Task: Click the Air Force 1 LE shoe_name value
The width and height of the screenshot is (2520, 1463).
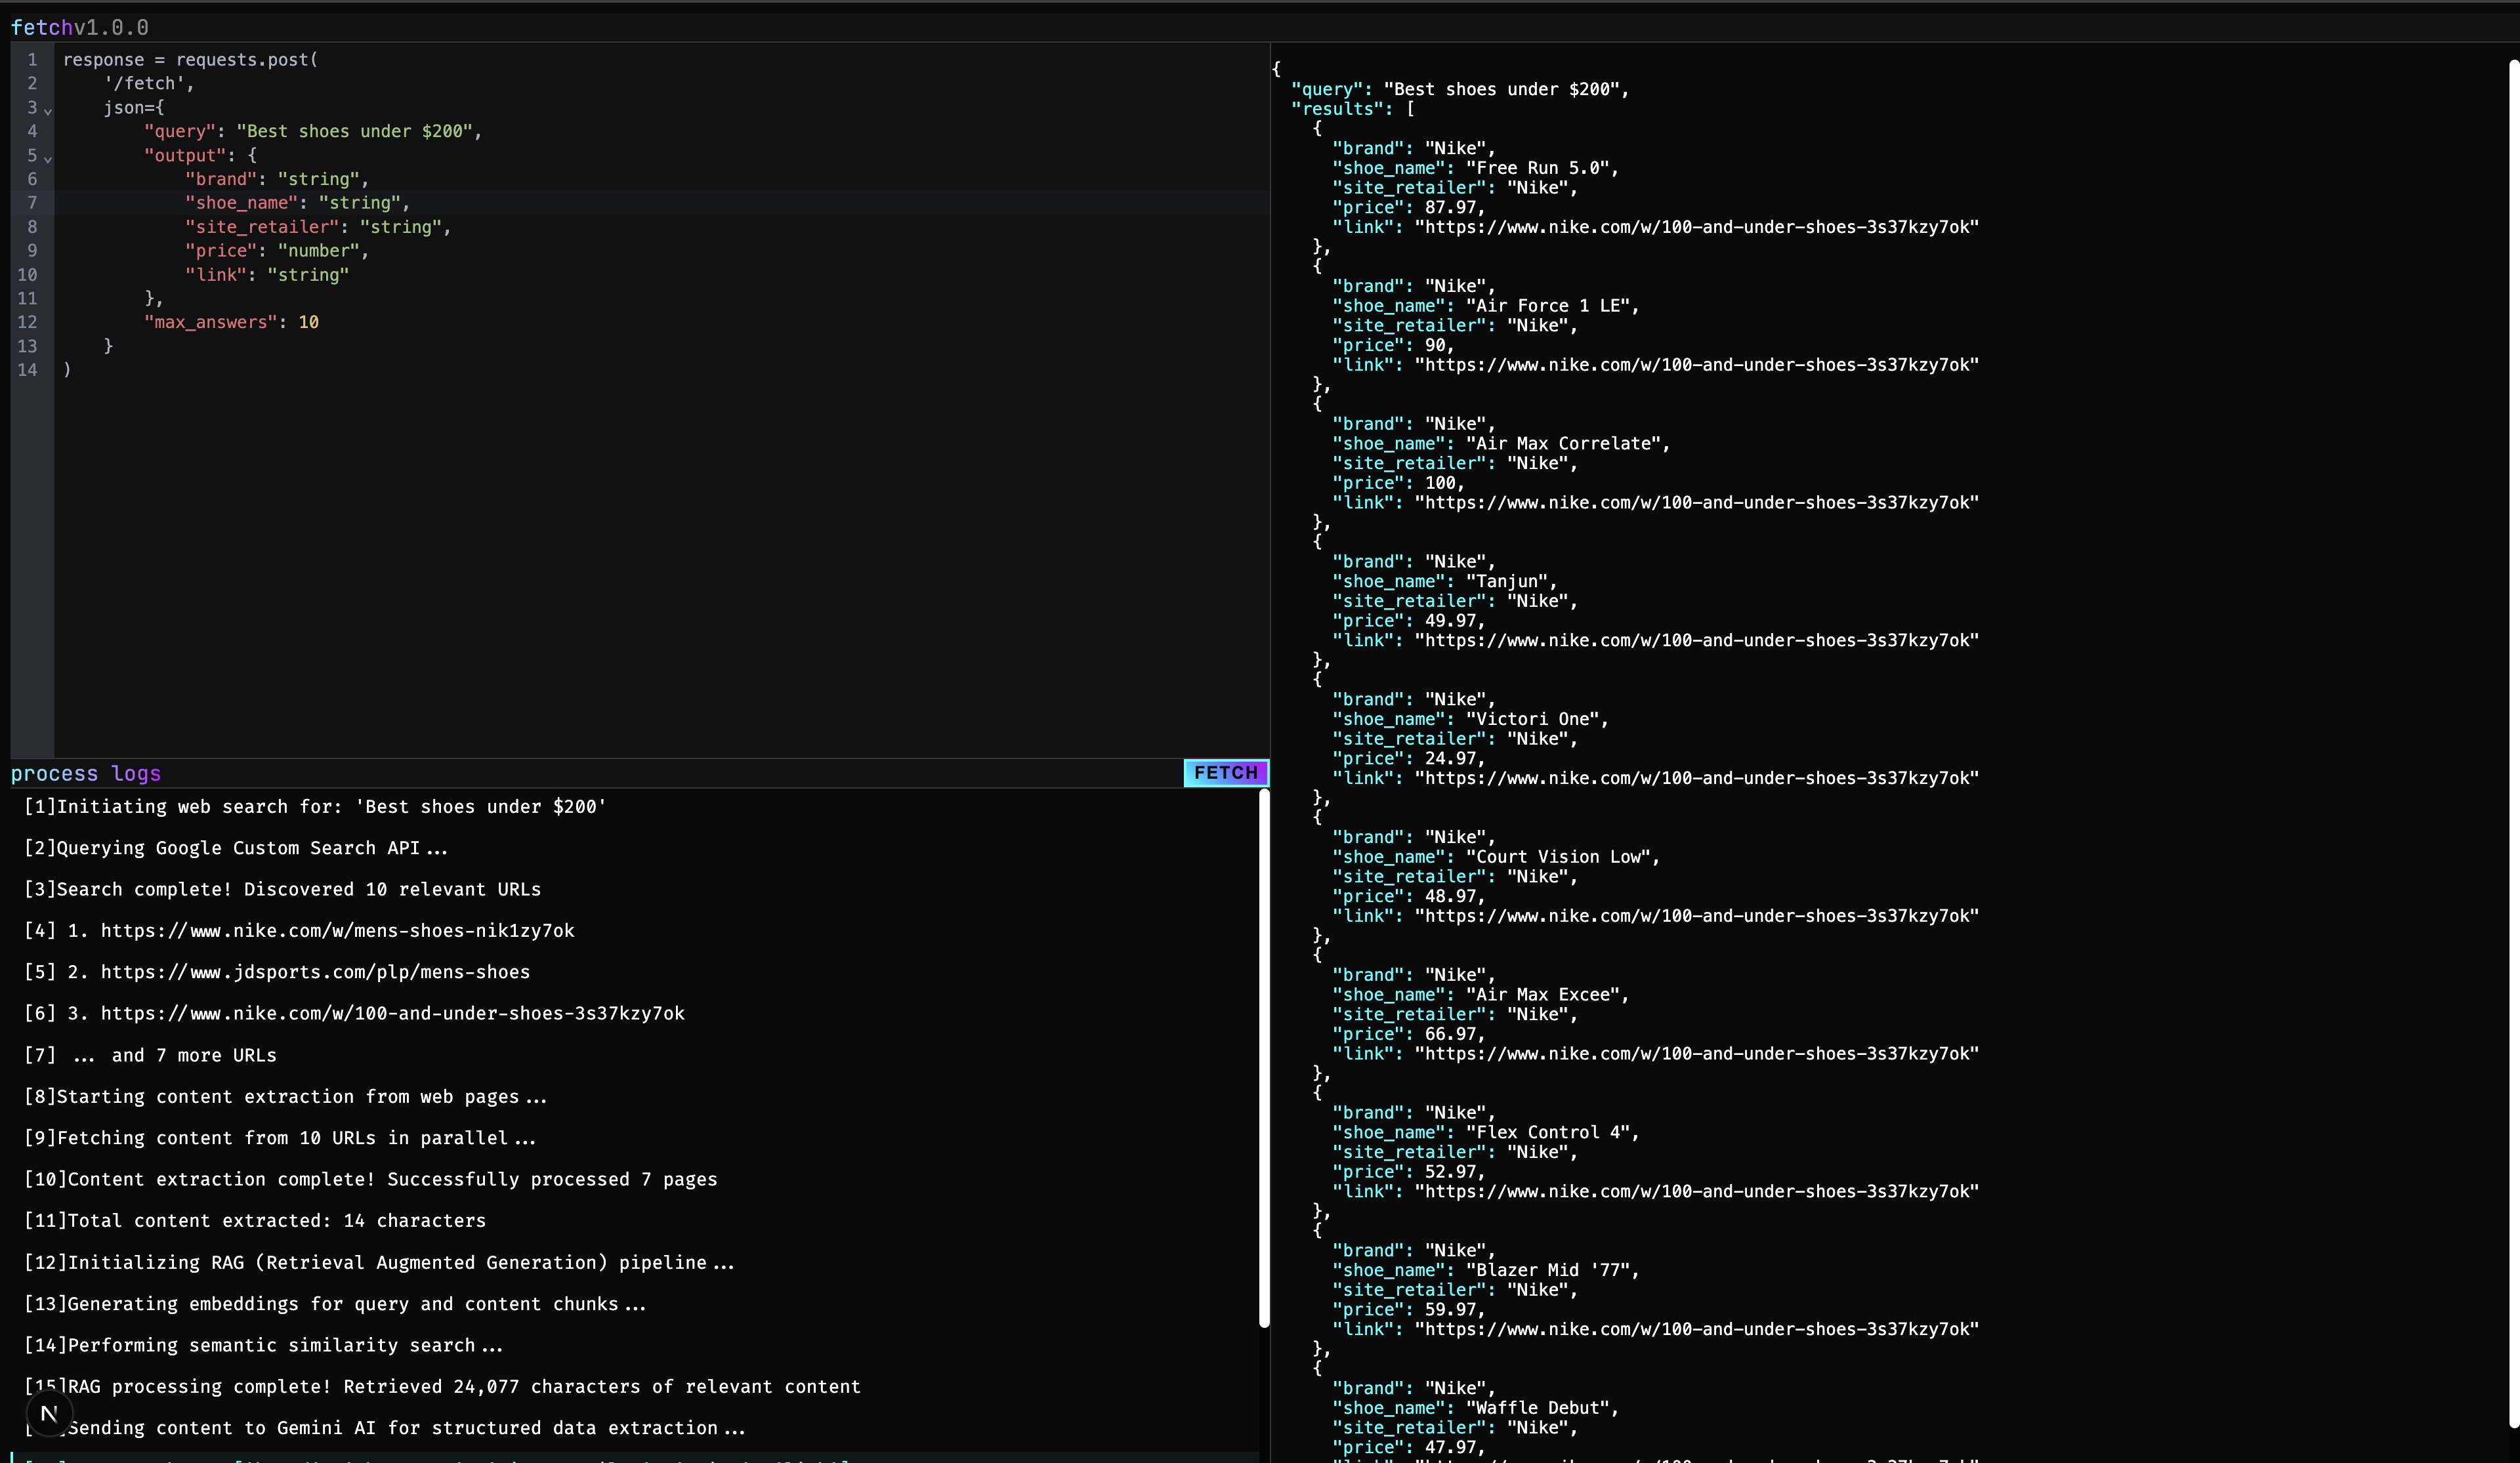Action: [x=1551, y=306]
